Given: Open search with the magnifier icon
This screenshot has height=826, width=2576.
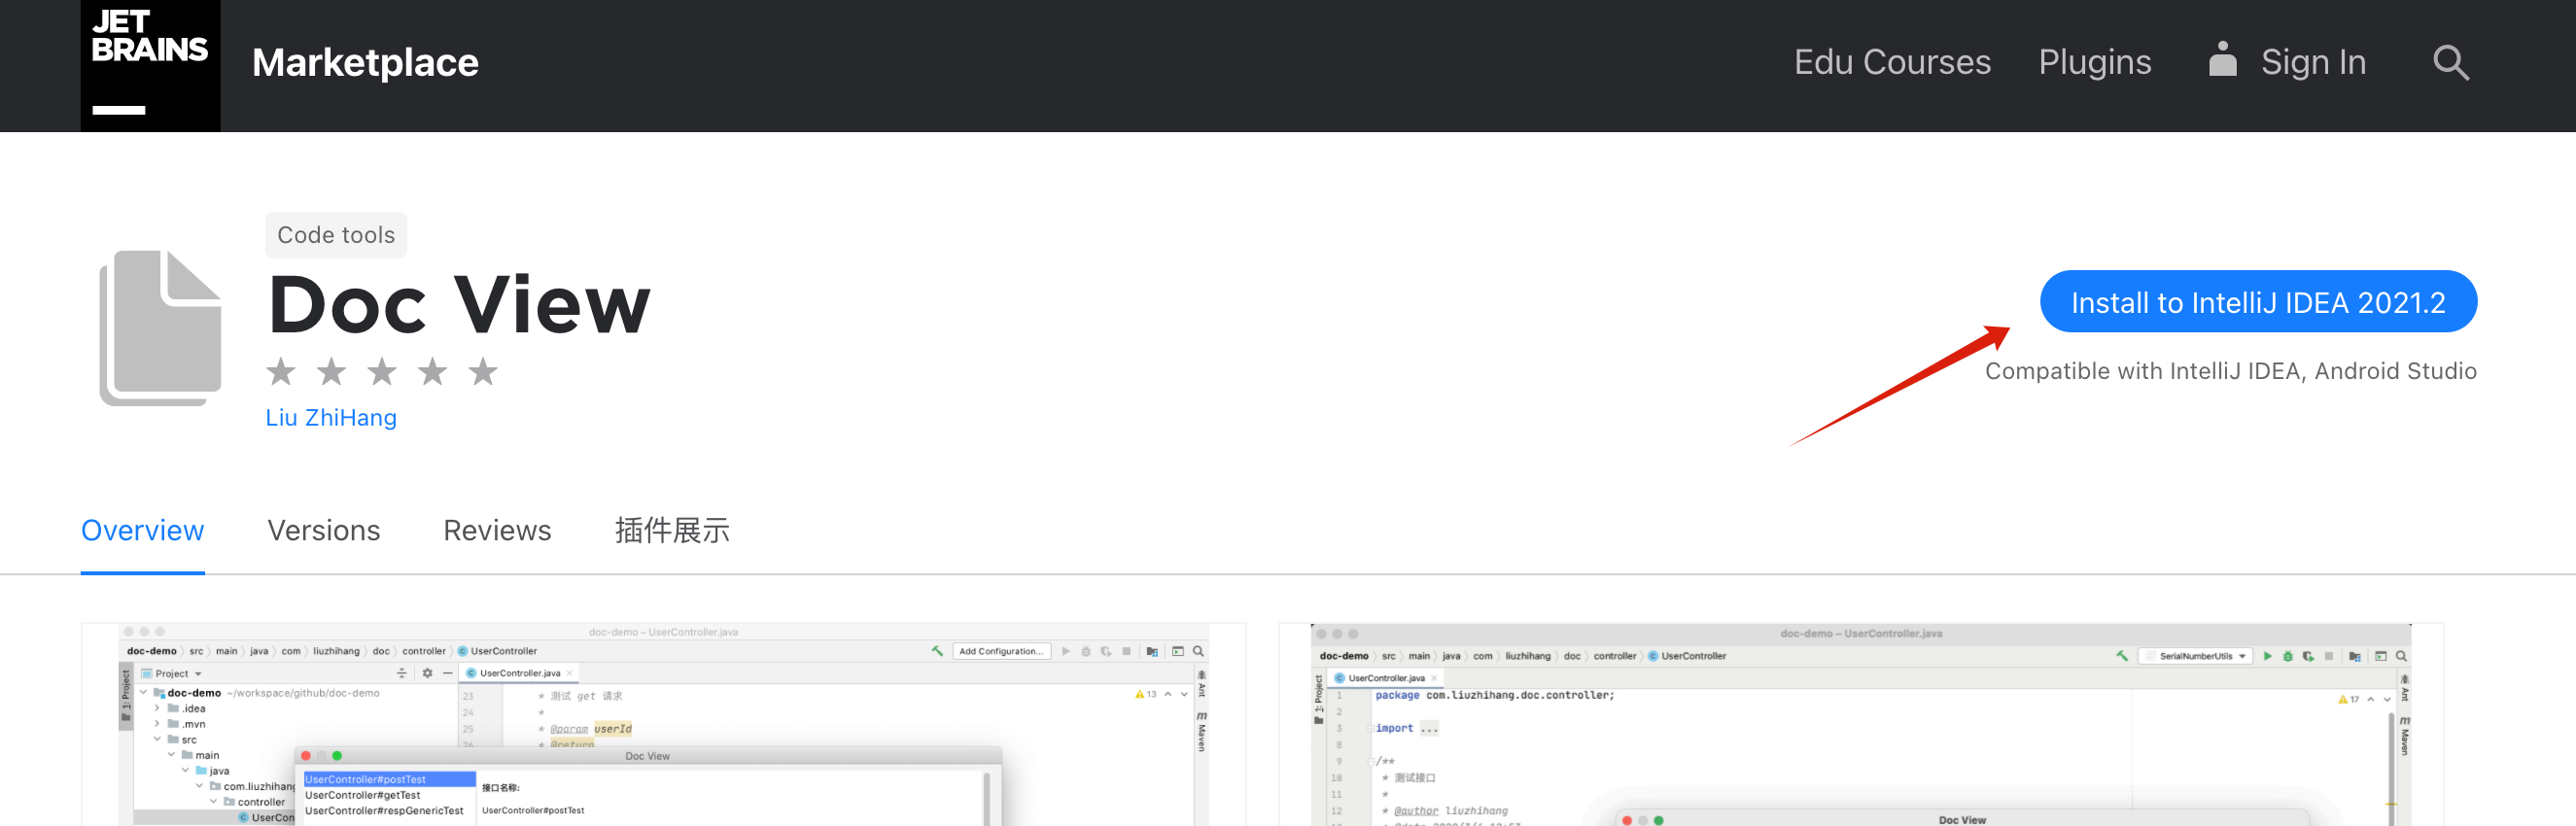Looking at the screenshot, I should pyautogui.click(x=2450, y=63).
